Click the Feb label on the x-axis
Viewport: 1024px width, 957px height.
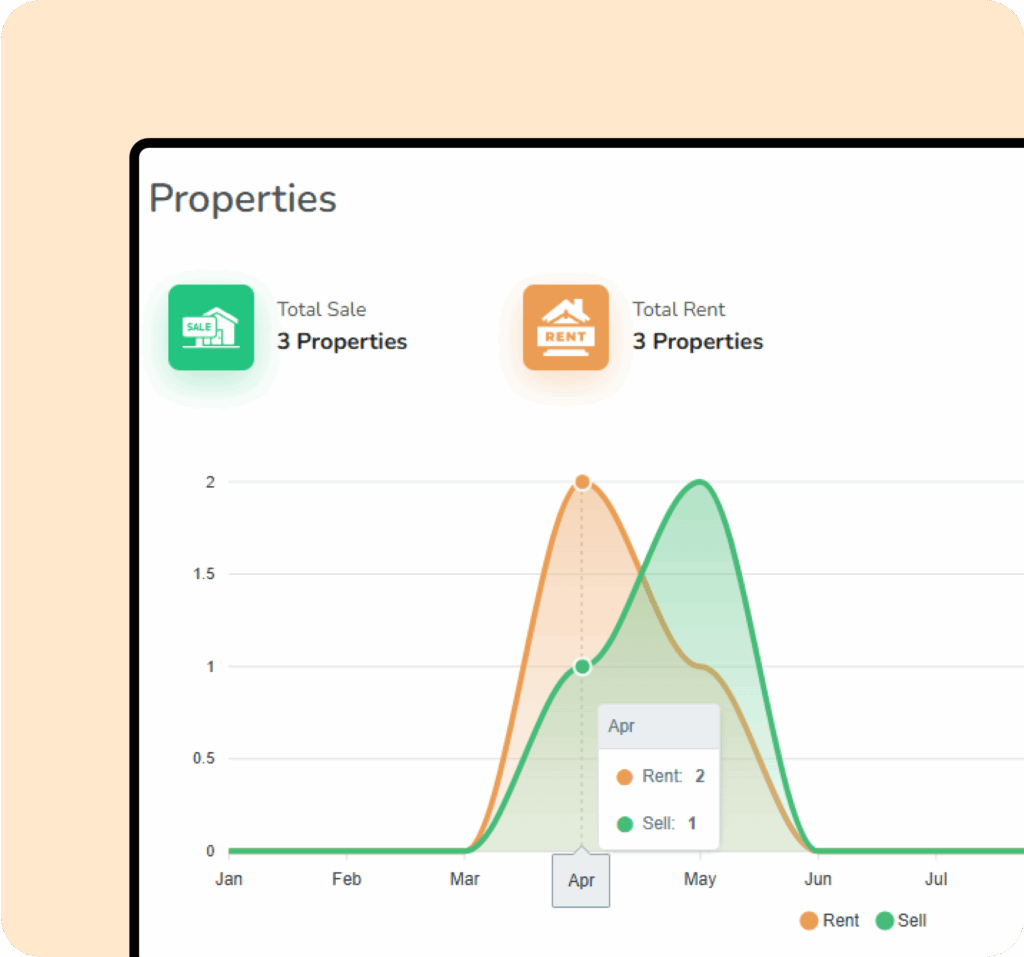click(x=346, y=879)
